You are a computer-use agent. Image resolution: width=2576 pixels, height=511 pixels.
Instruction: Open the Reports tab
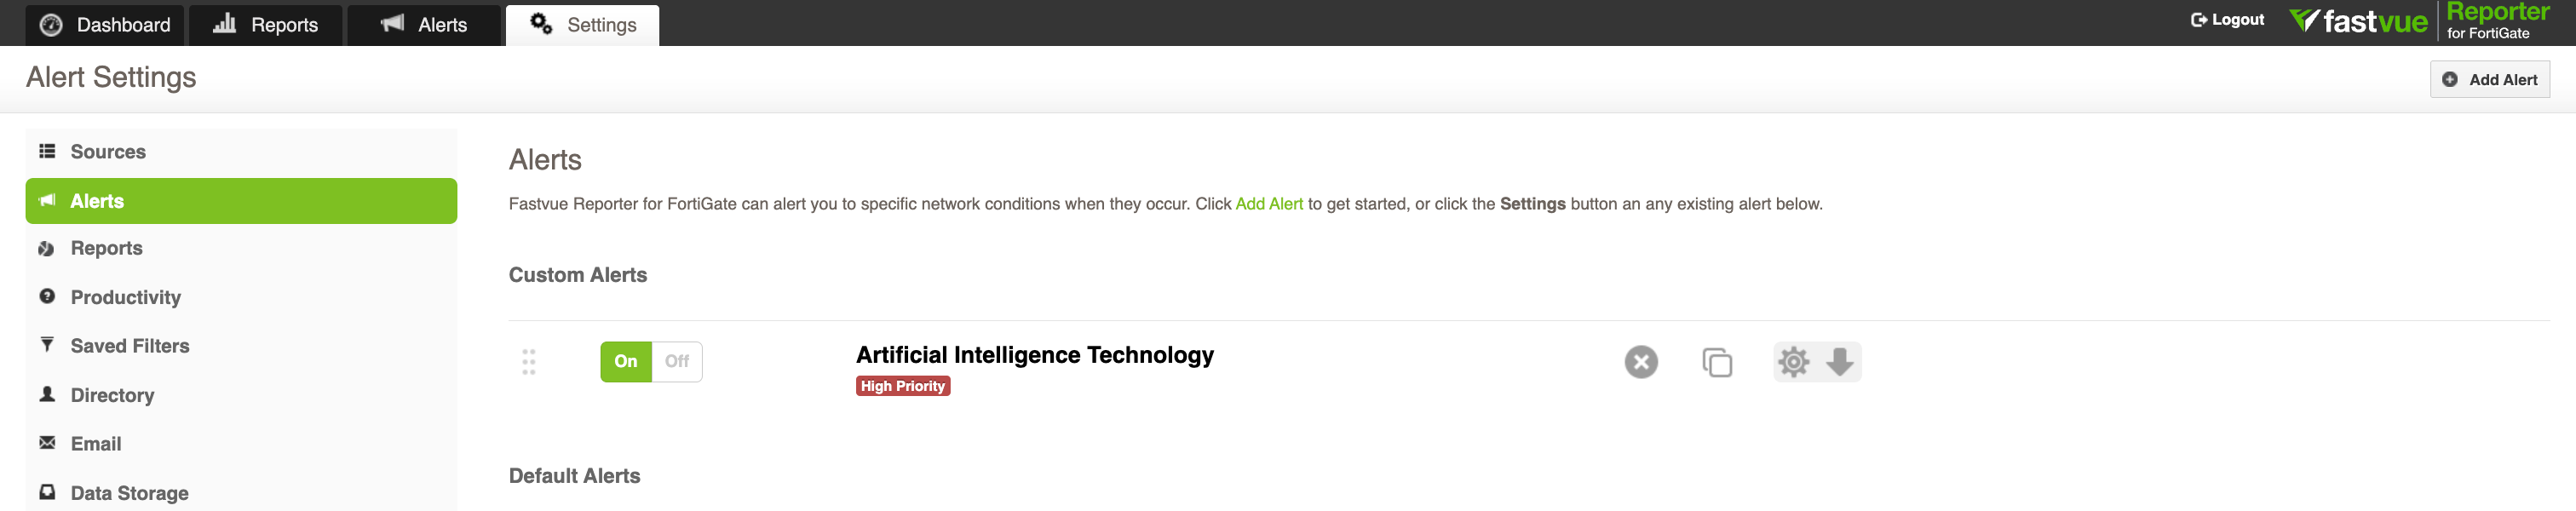coord(266,24)
